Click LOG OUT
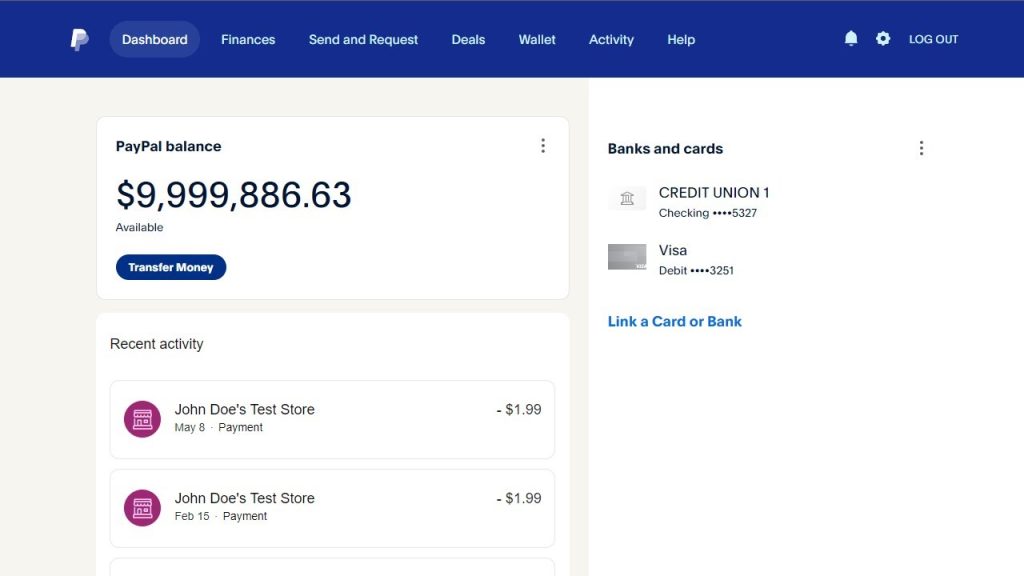Screen dimensions: 1024x576 coord(933,39)
